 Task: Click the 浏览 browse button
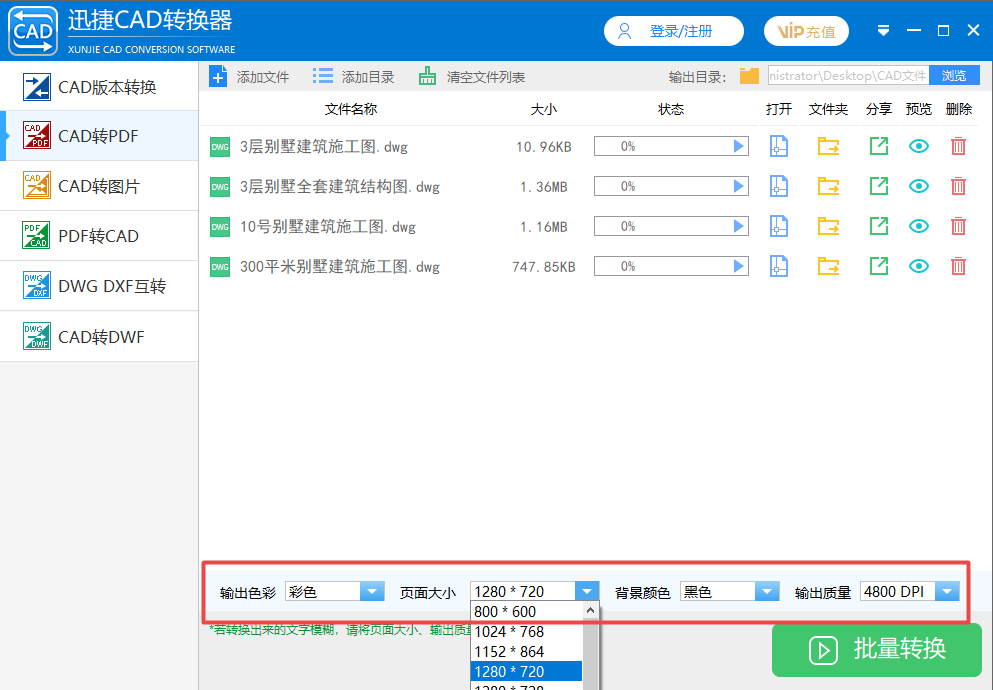pyautogui.click(x=954, y=74)
